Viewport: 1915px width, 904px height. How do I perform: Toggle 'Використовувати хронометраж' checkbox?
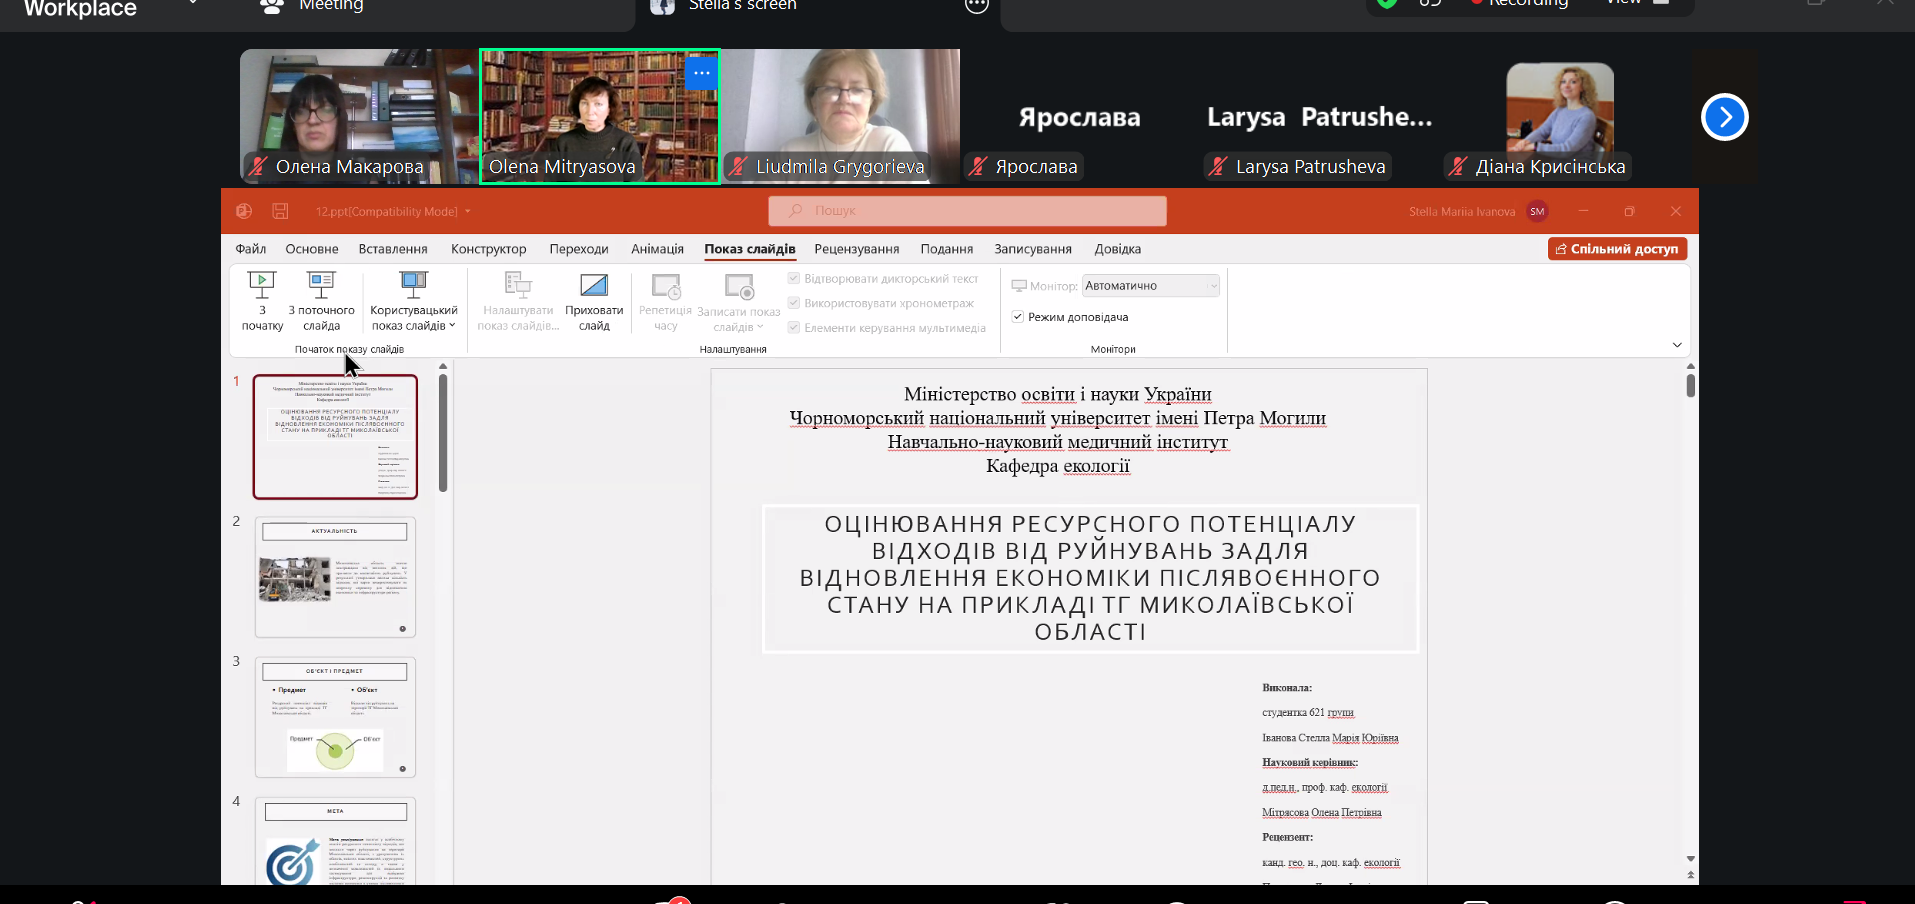coord(794,303)
